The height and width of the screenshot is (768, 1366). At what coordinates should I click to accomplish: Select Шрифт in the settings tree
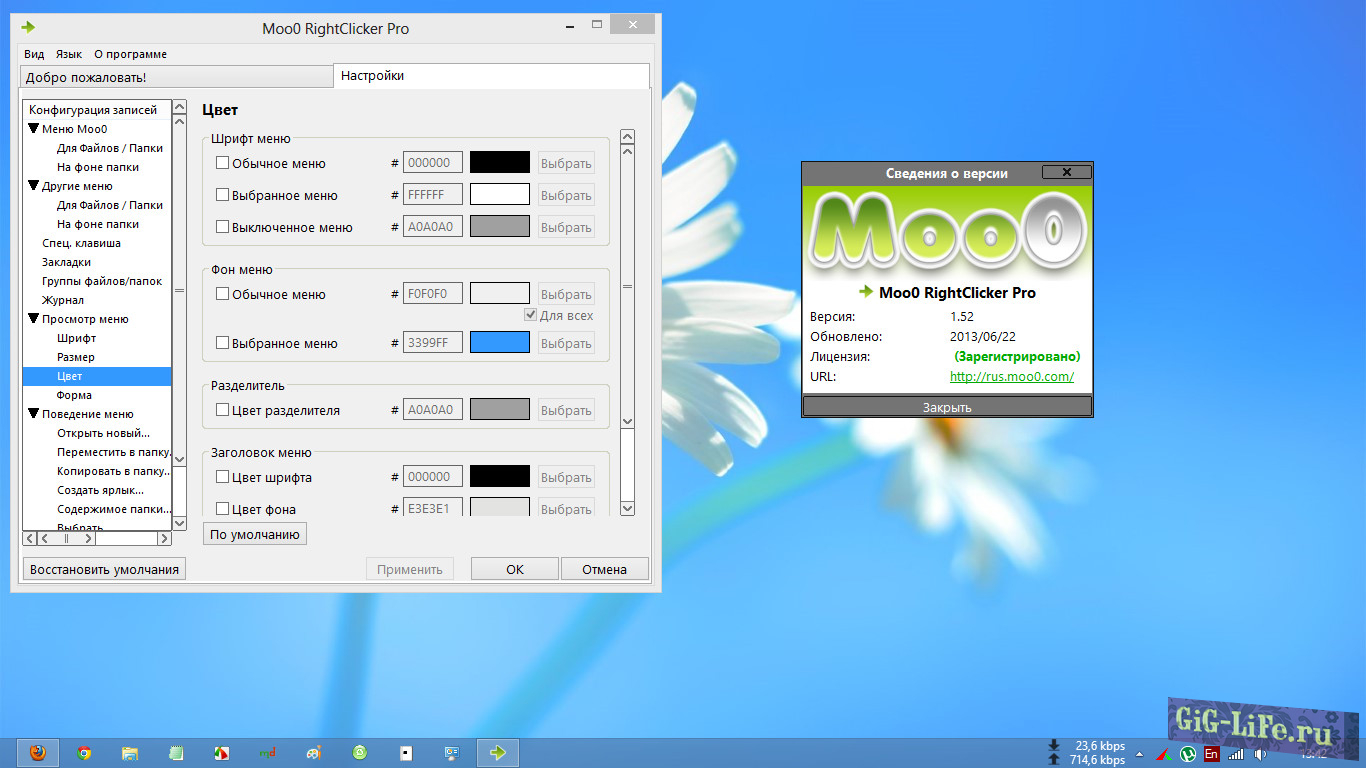click(76, 338)
